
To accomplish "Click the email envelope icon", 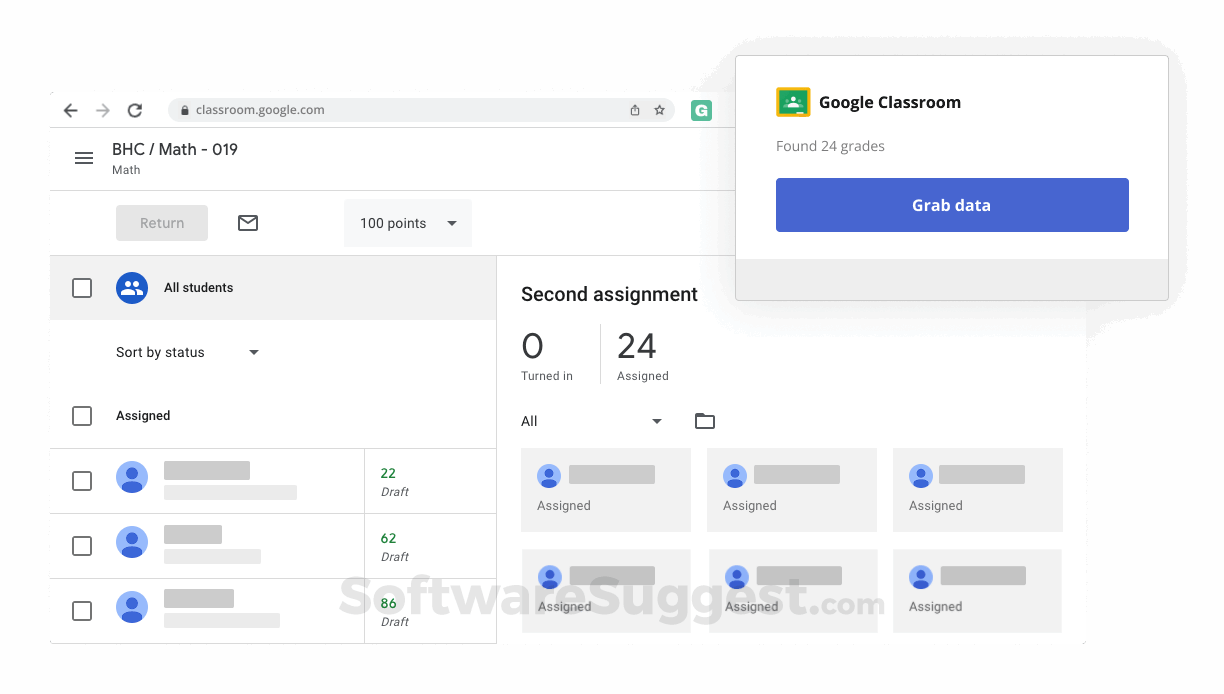I will pyautogui.click(x=248, y=223).
